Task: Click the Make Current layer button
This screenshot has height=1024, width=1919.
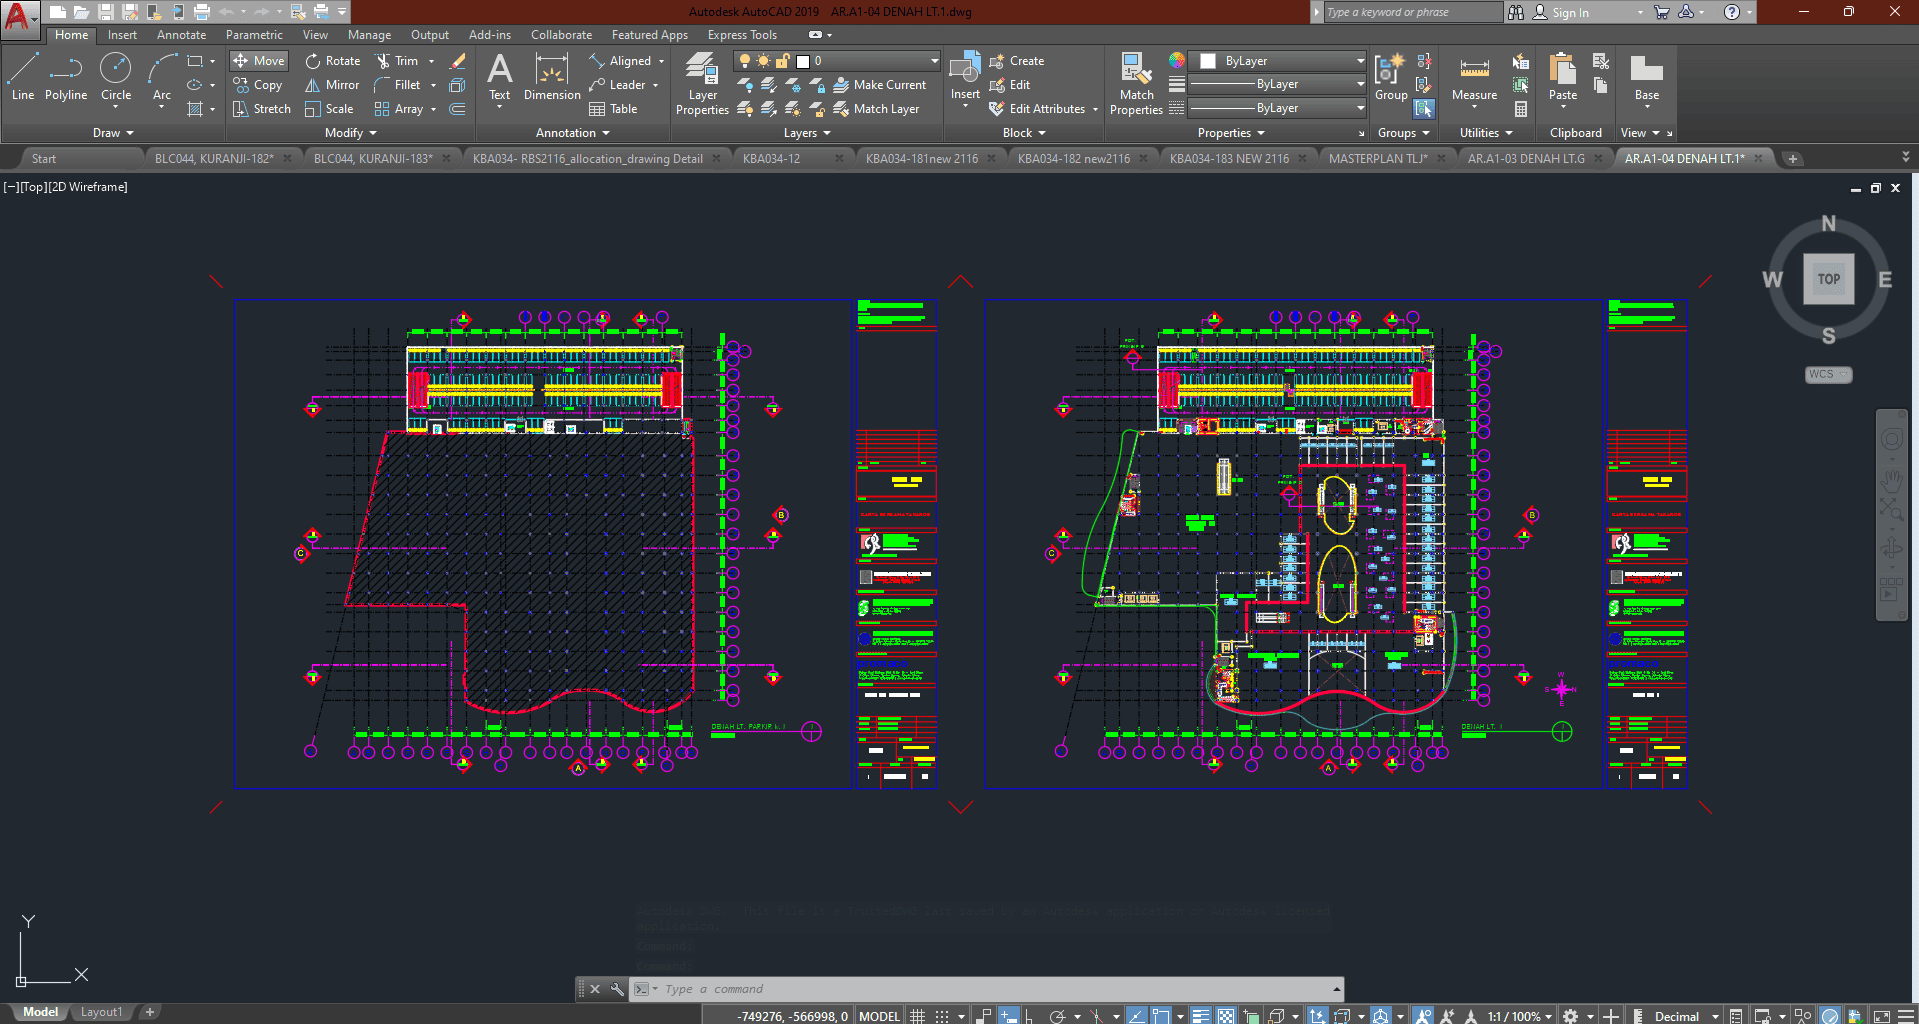Action: pos(880,85)
